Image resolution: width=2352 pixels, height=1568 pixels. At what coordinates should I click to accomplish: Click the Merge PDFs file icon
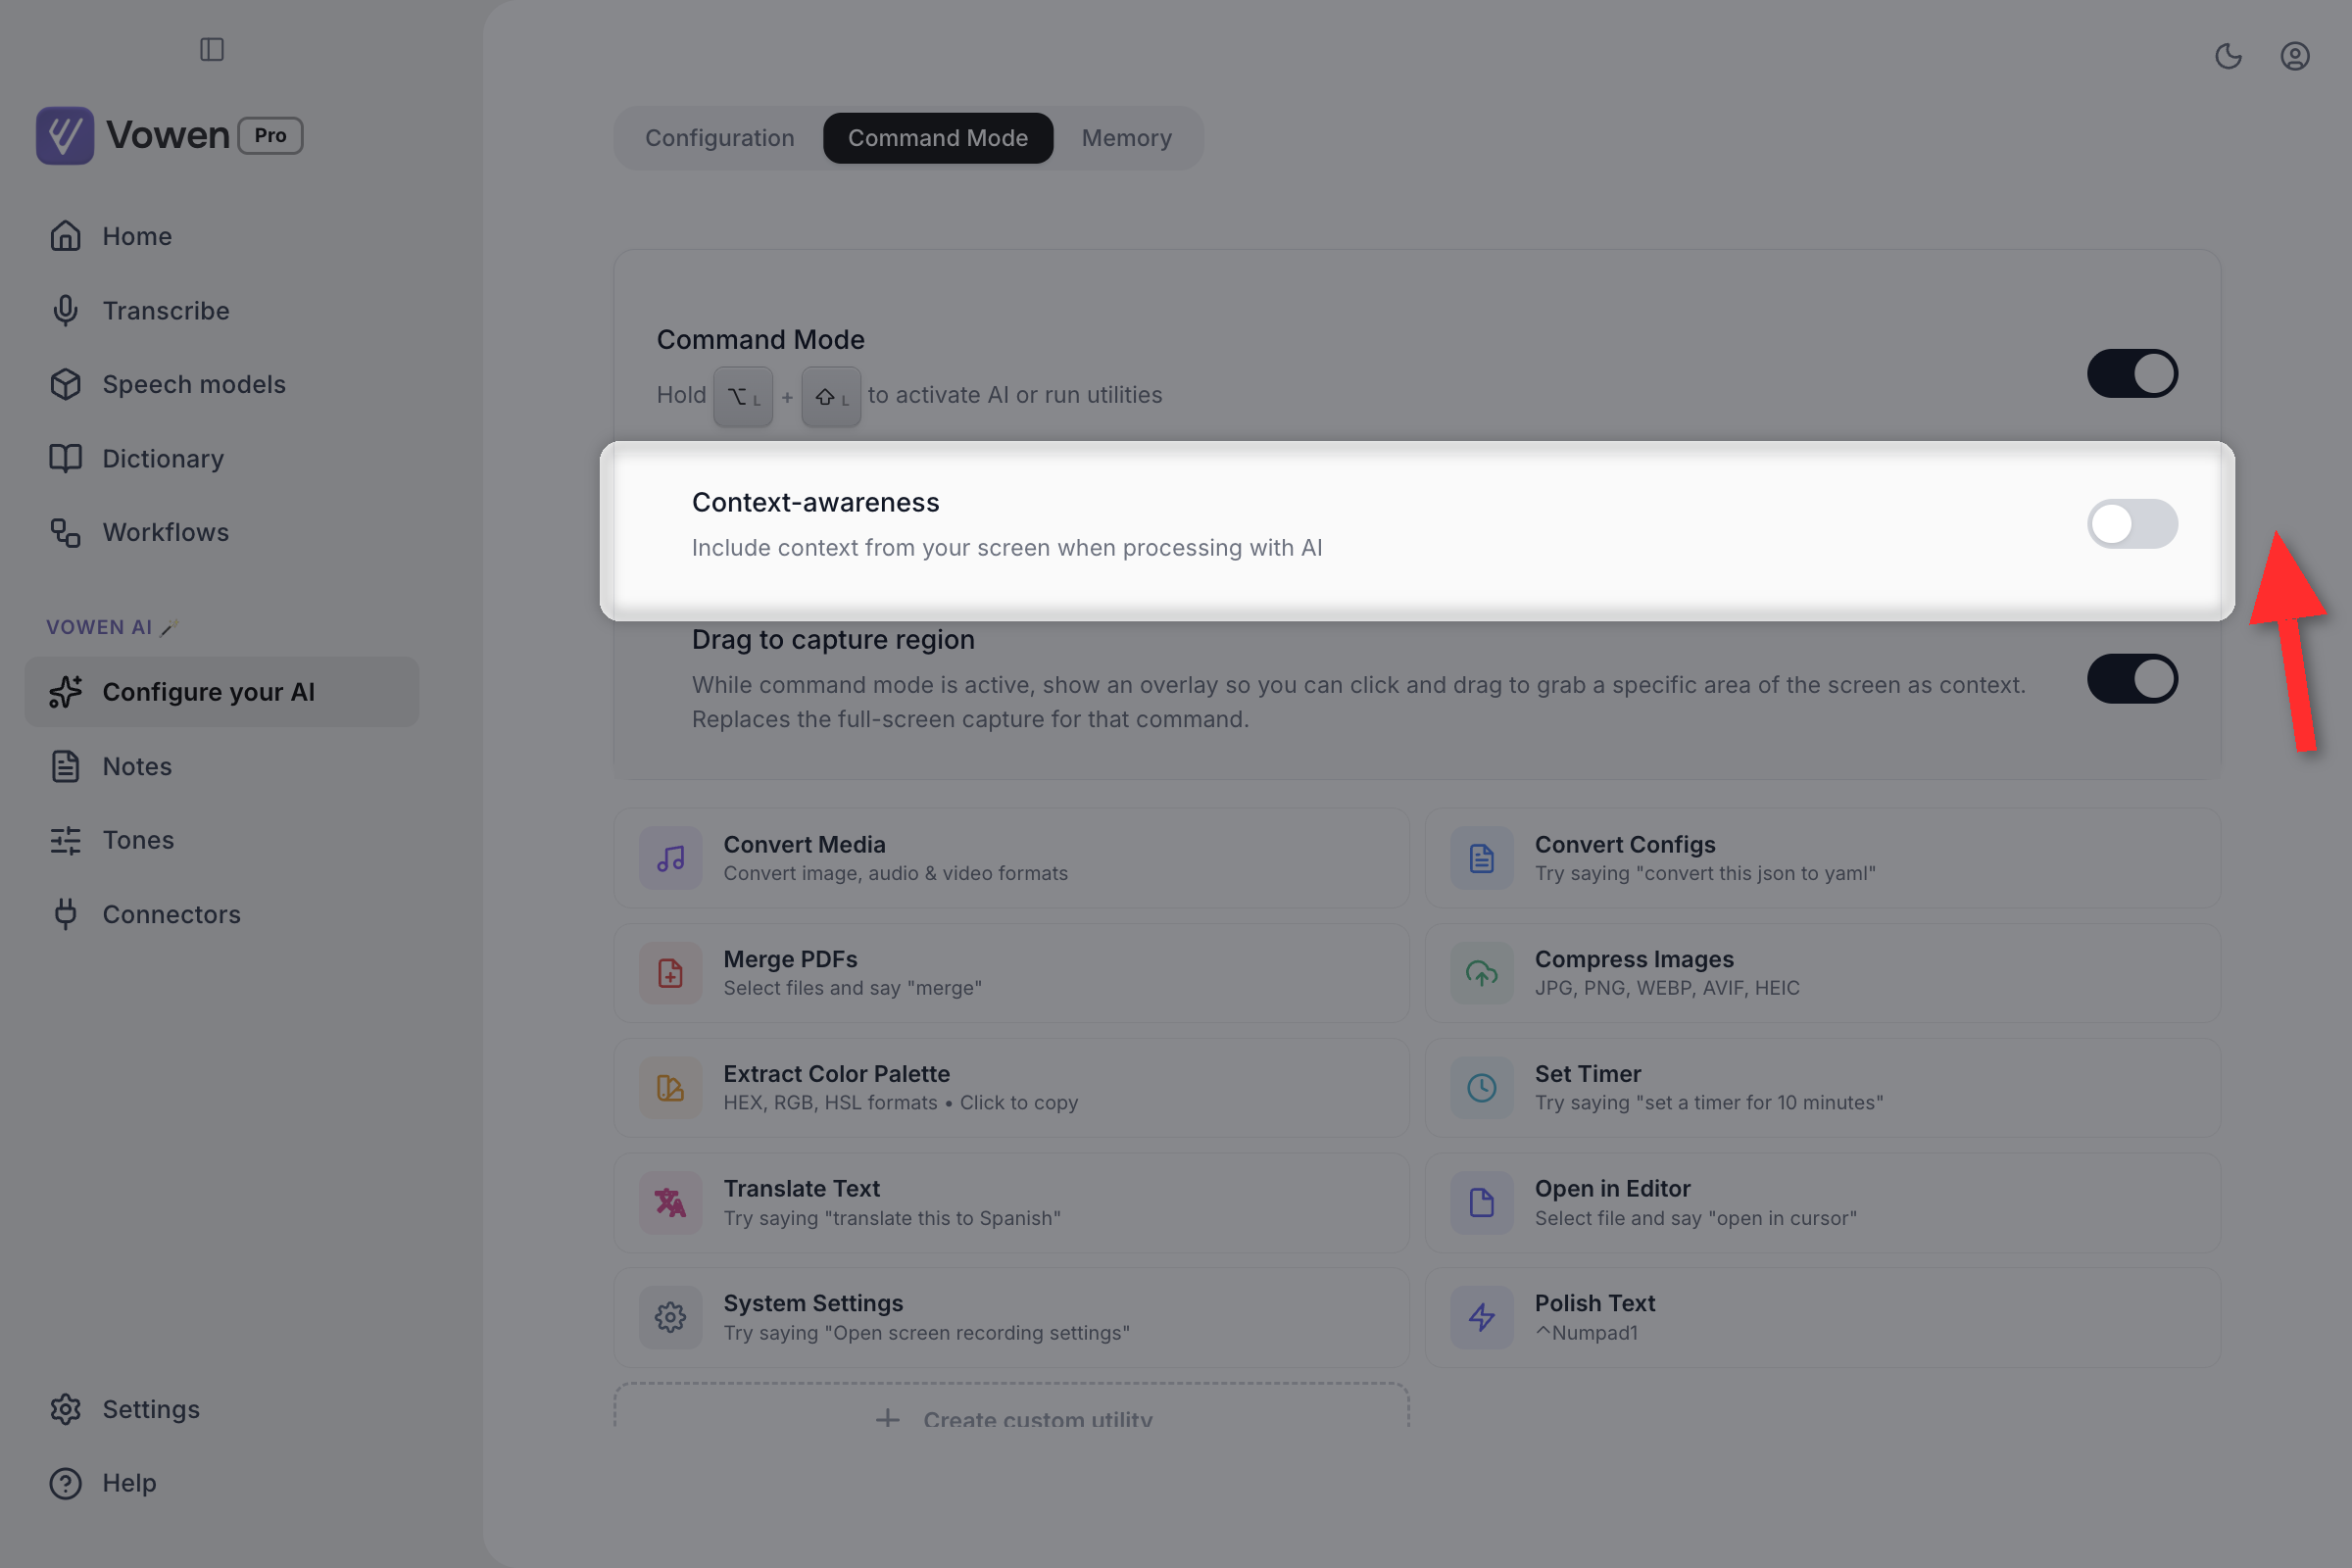click(x=670, y=973)
